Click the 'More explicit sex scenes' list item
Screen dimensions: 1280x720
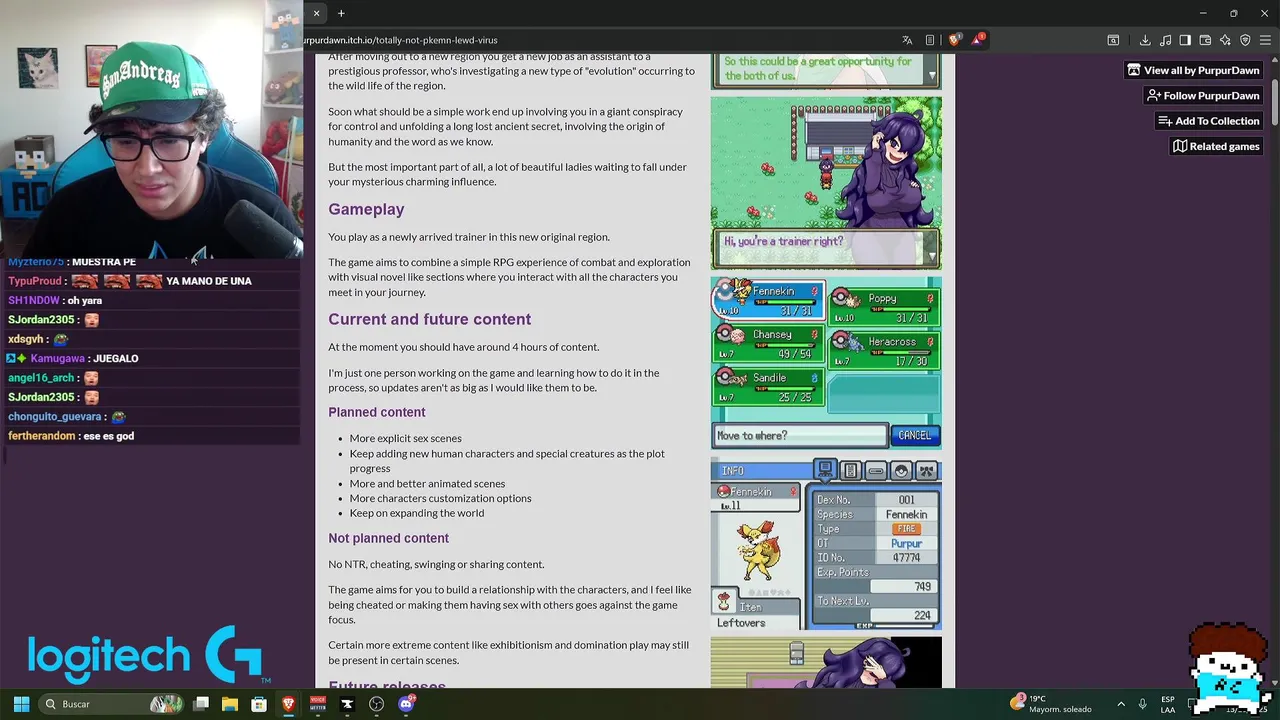click(405, 438)
